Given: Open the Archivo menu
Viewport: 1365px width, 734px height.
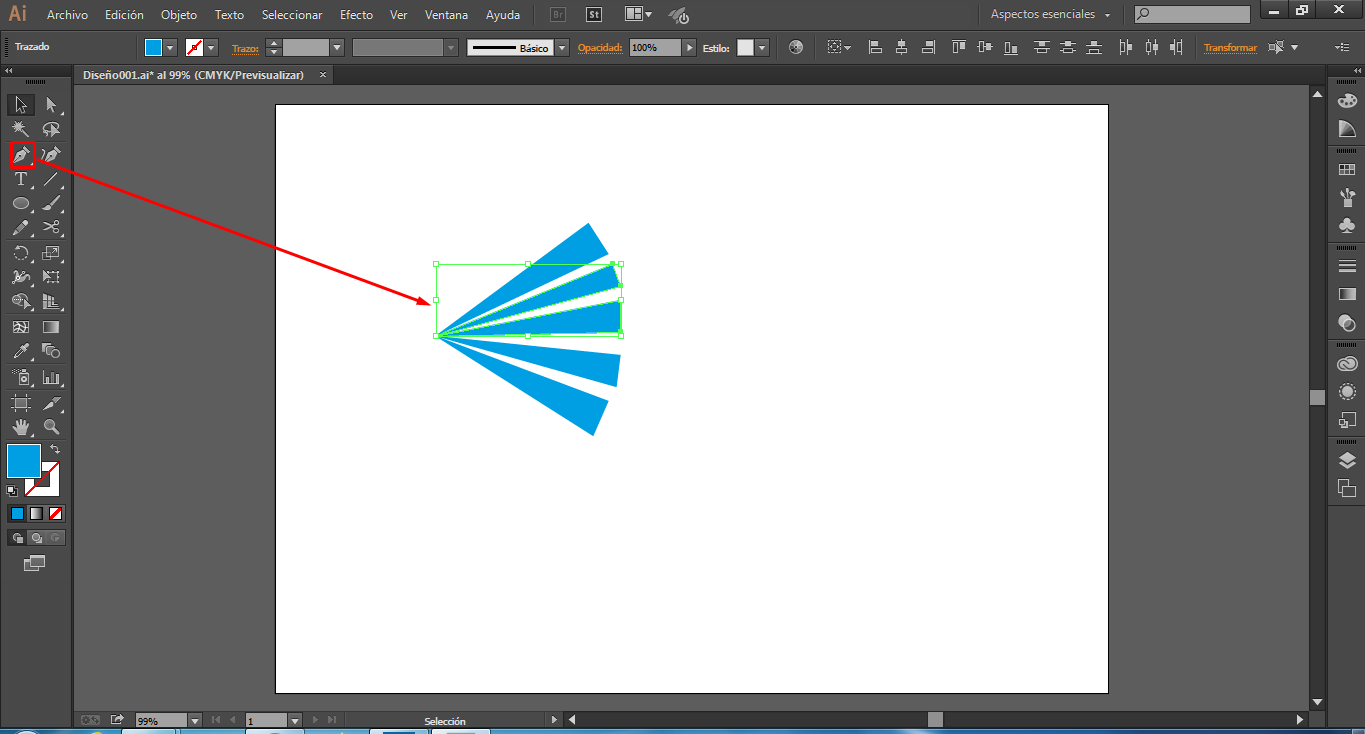Looking at the screenshot, I should click(67, 15).
